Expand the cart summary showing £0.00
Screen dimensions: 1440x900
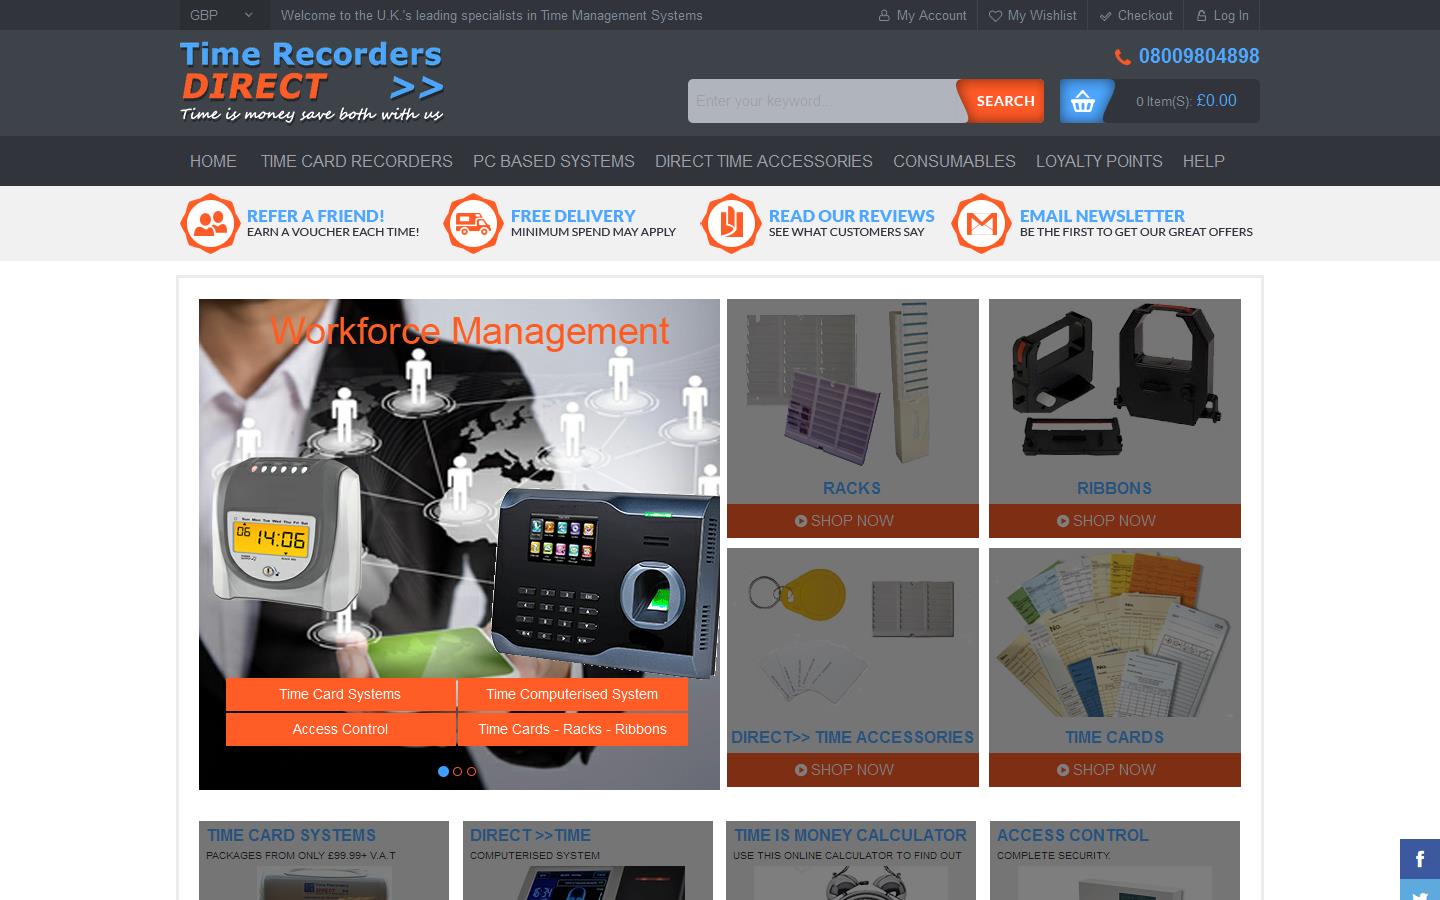point(1186,101)
